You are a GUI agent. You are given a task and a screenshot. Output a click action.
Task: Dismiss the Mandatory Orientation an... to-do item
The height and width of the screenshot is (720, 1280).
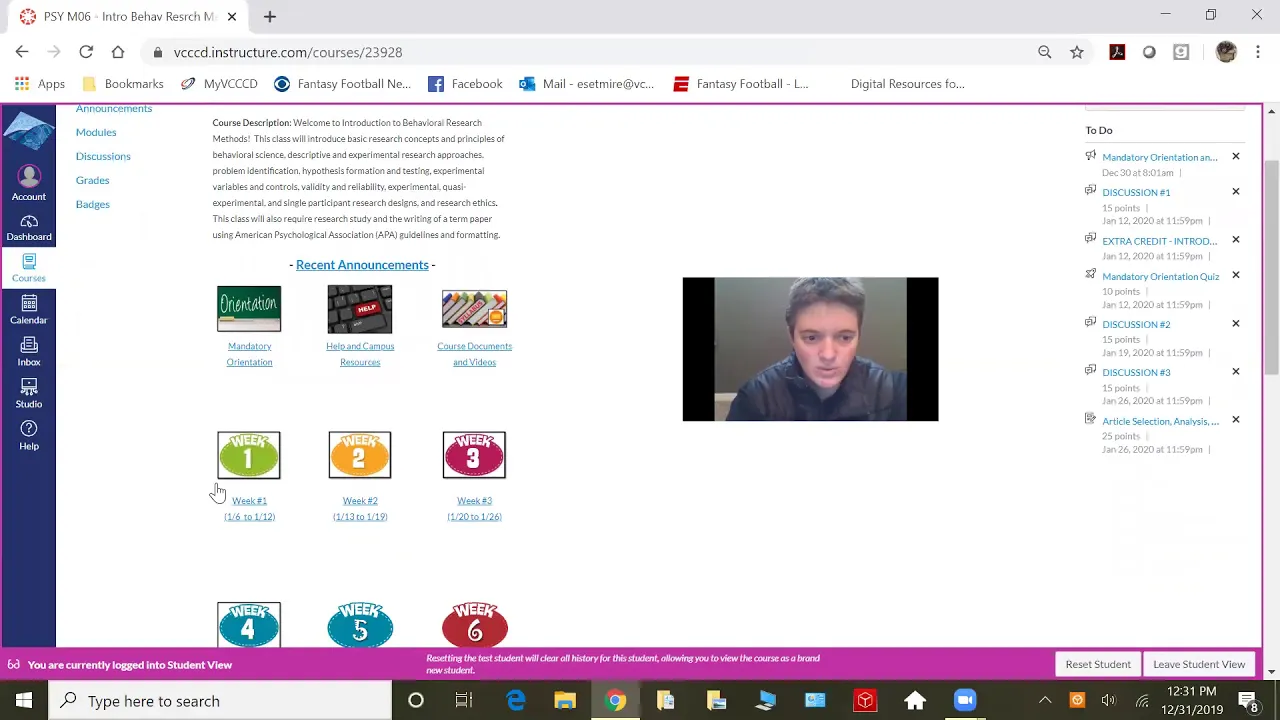point(1235,156)
